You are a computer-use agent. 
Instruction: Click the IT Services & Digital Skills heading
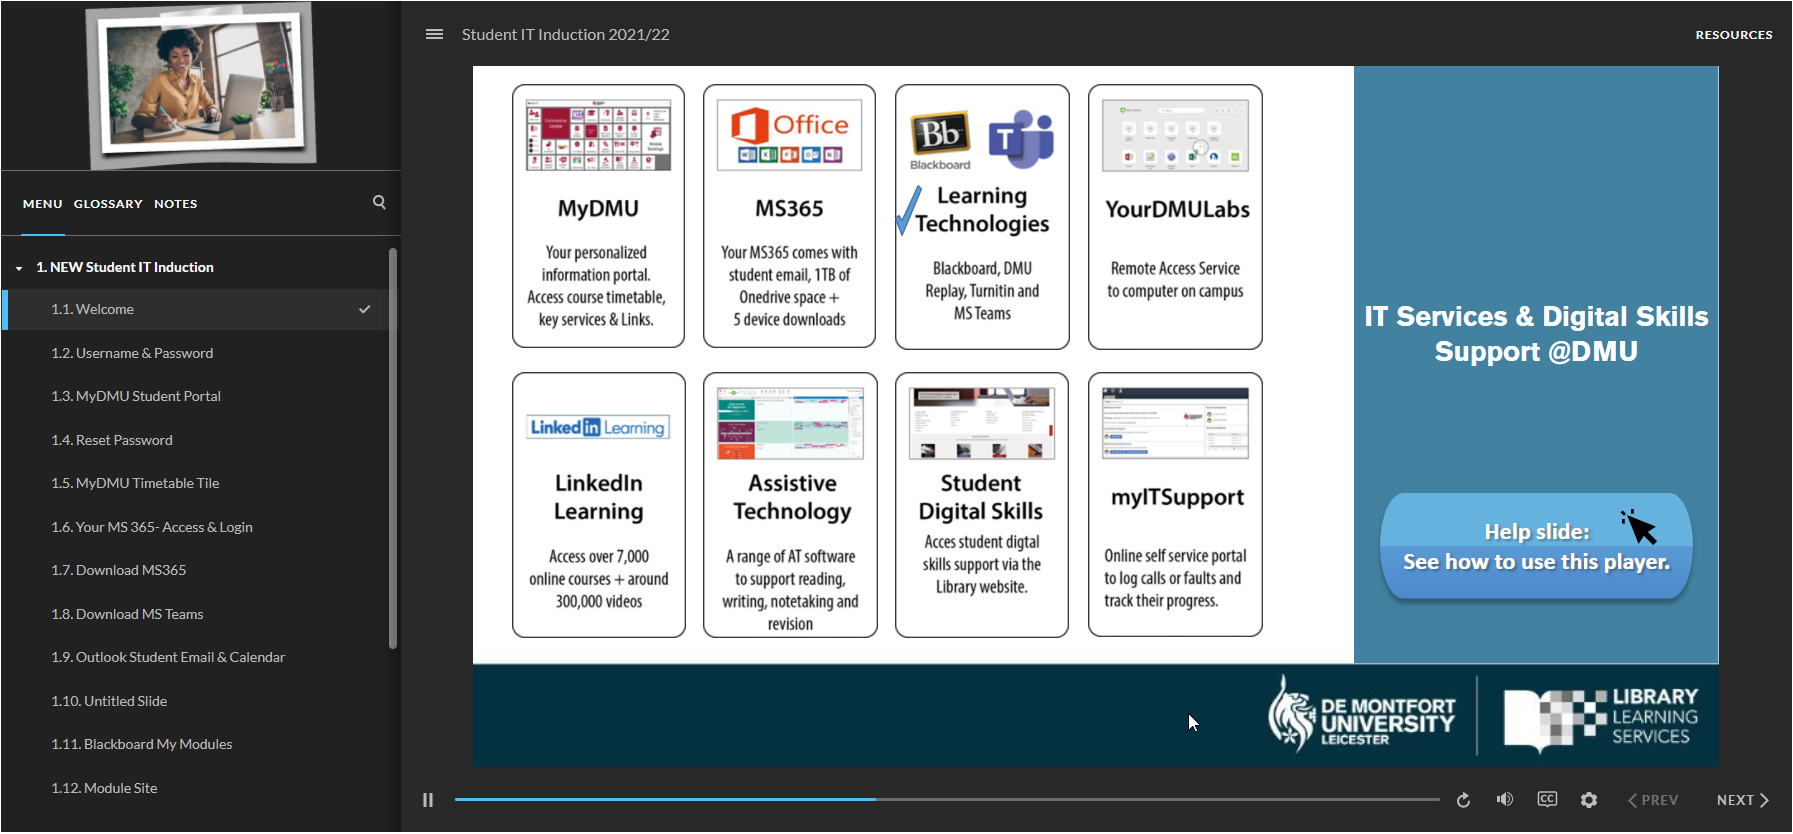[x=1536, y=334]
